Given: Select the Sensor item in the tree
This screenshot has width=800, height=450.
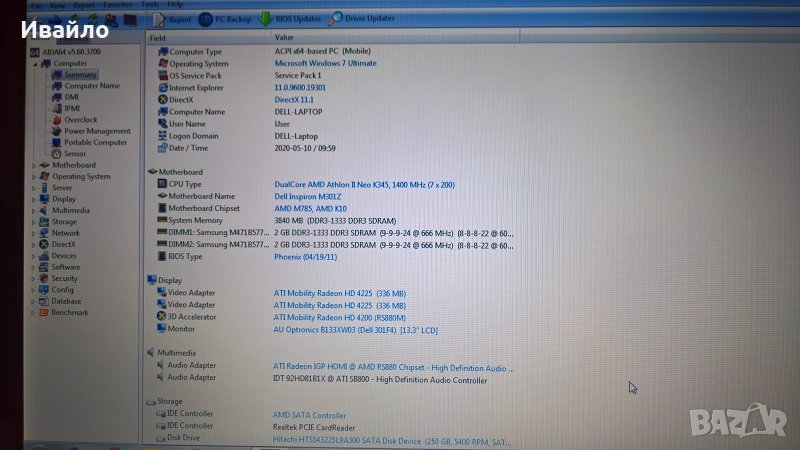Looking at the screenshot, I should click(75, 154).
